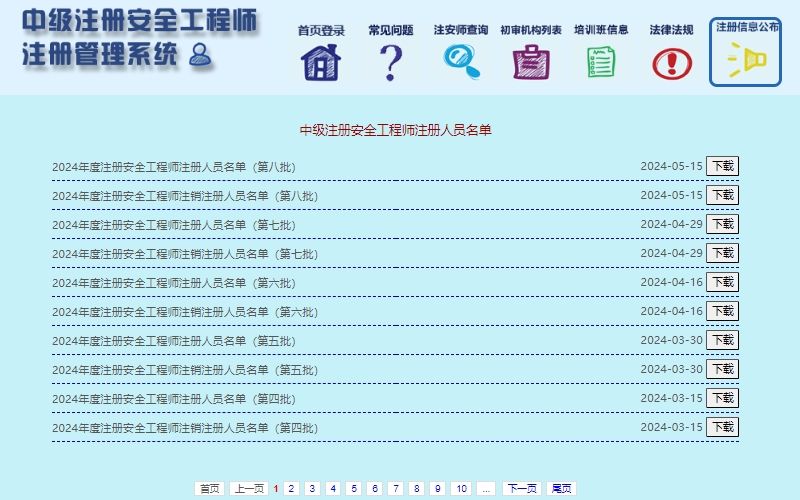
Task: Click 尾页 to jump to the last page
Action: (x=562, y=489)
